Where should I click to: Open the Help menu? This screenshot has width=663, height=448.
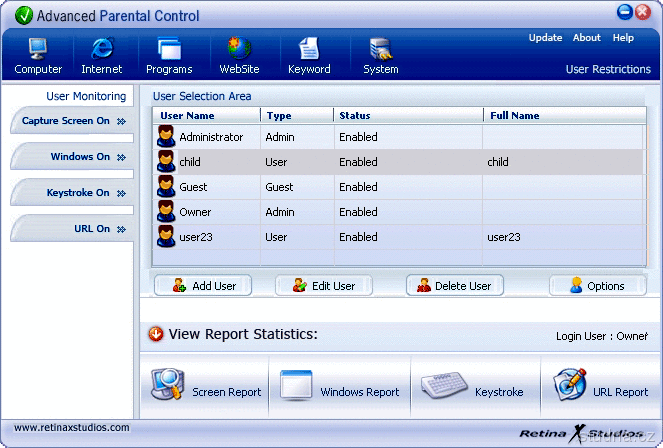[623, 38]
